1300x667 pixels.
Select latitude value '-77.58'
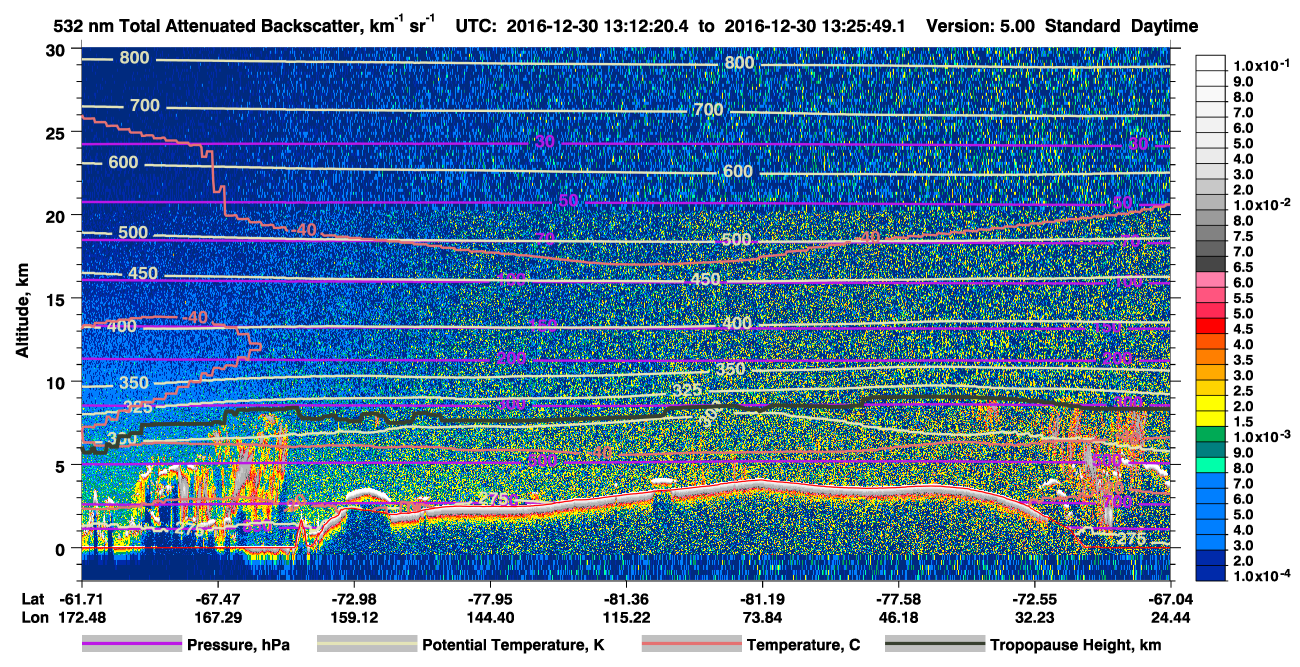click(x=898, y=600)
